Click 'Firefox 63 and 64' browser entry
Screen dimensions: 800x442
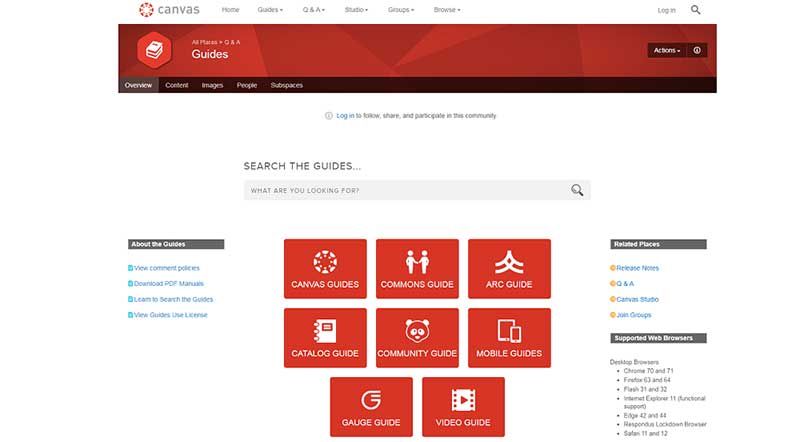coord(647,380)
